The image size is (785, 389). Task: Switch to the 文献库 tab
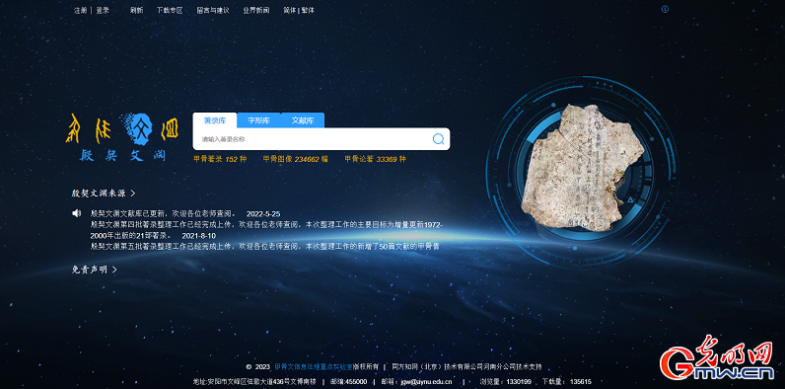click(302, 121)
